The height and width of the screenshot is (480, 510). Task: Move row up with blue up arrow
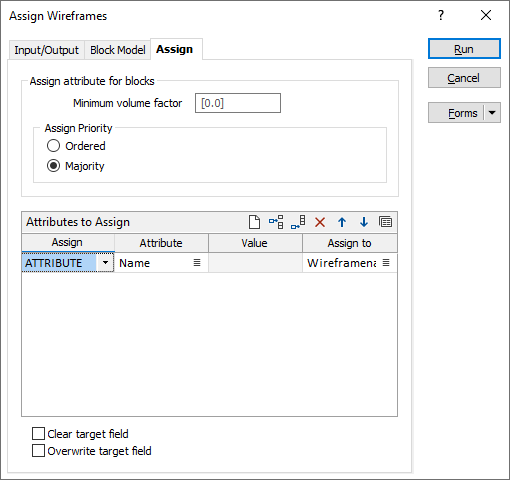point(342,222)
